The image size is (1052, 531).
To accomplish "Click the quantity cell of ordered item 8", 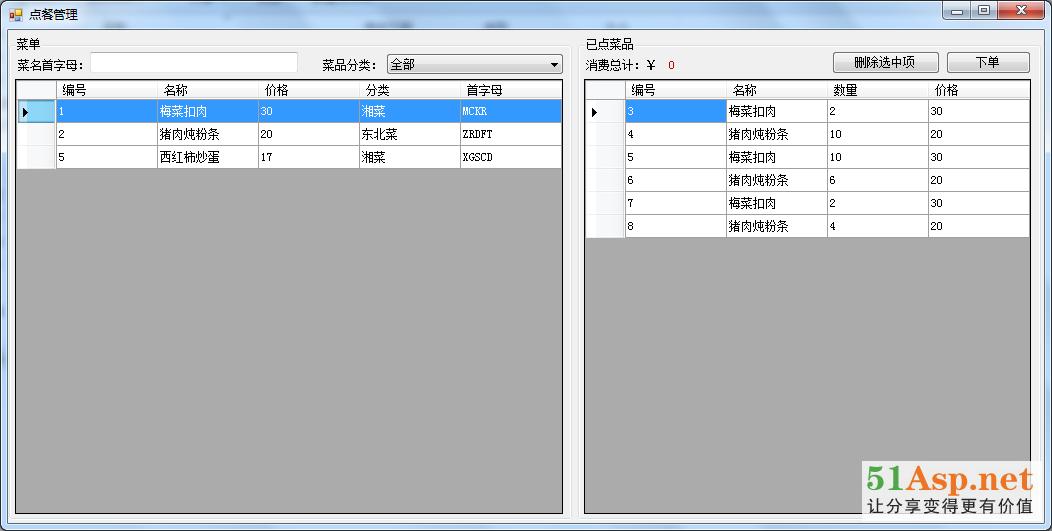I will [877, 227].
